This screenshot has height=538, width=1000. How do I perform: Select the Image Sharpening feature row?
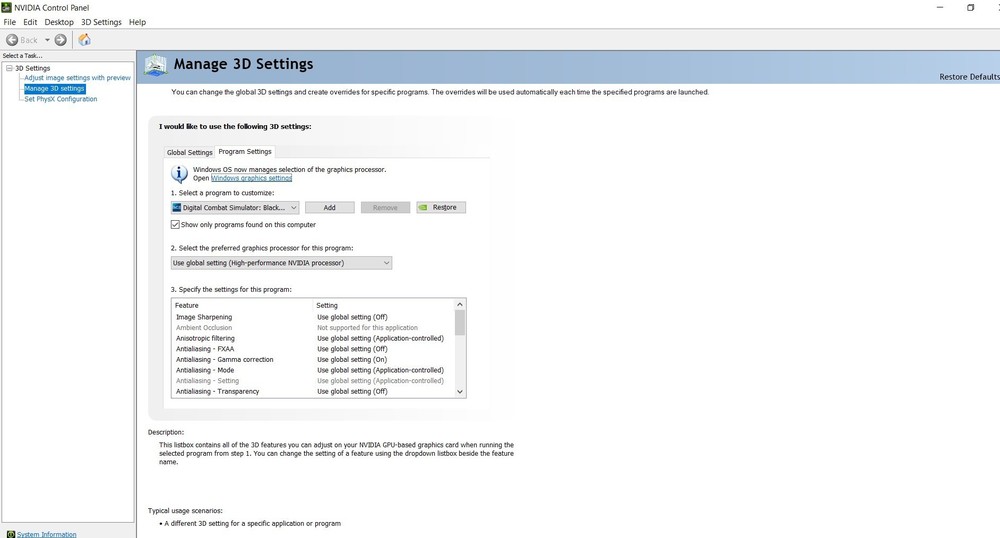[x=313, y=317]
